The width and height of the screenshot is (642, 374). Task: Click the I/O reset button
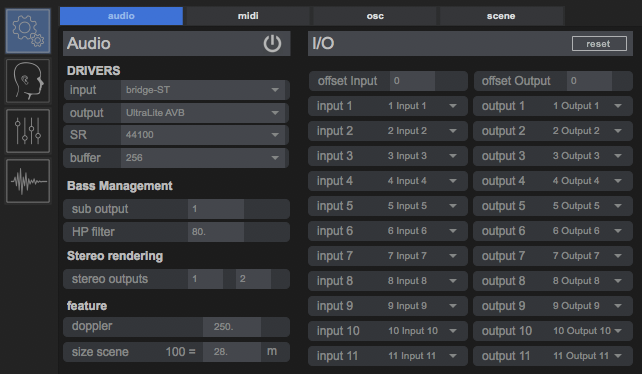(599, 43)
